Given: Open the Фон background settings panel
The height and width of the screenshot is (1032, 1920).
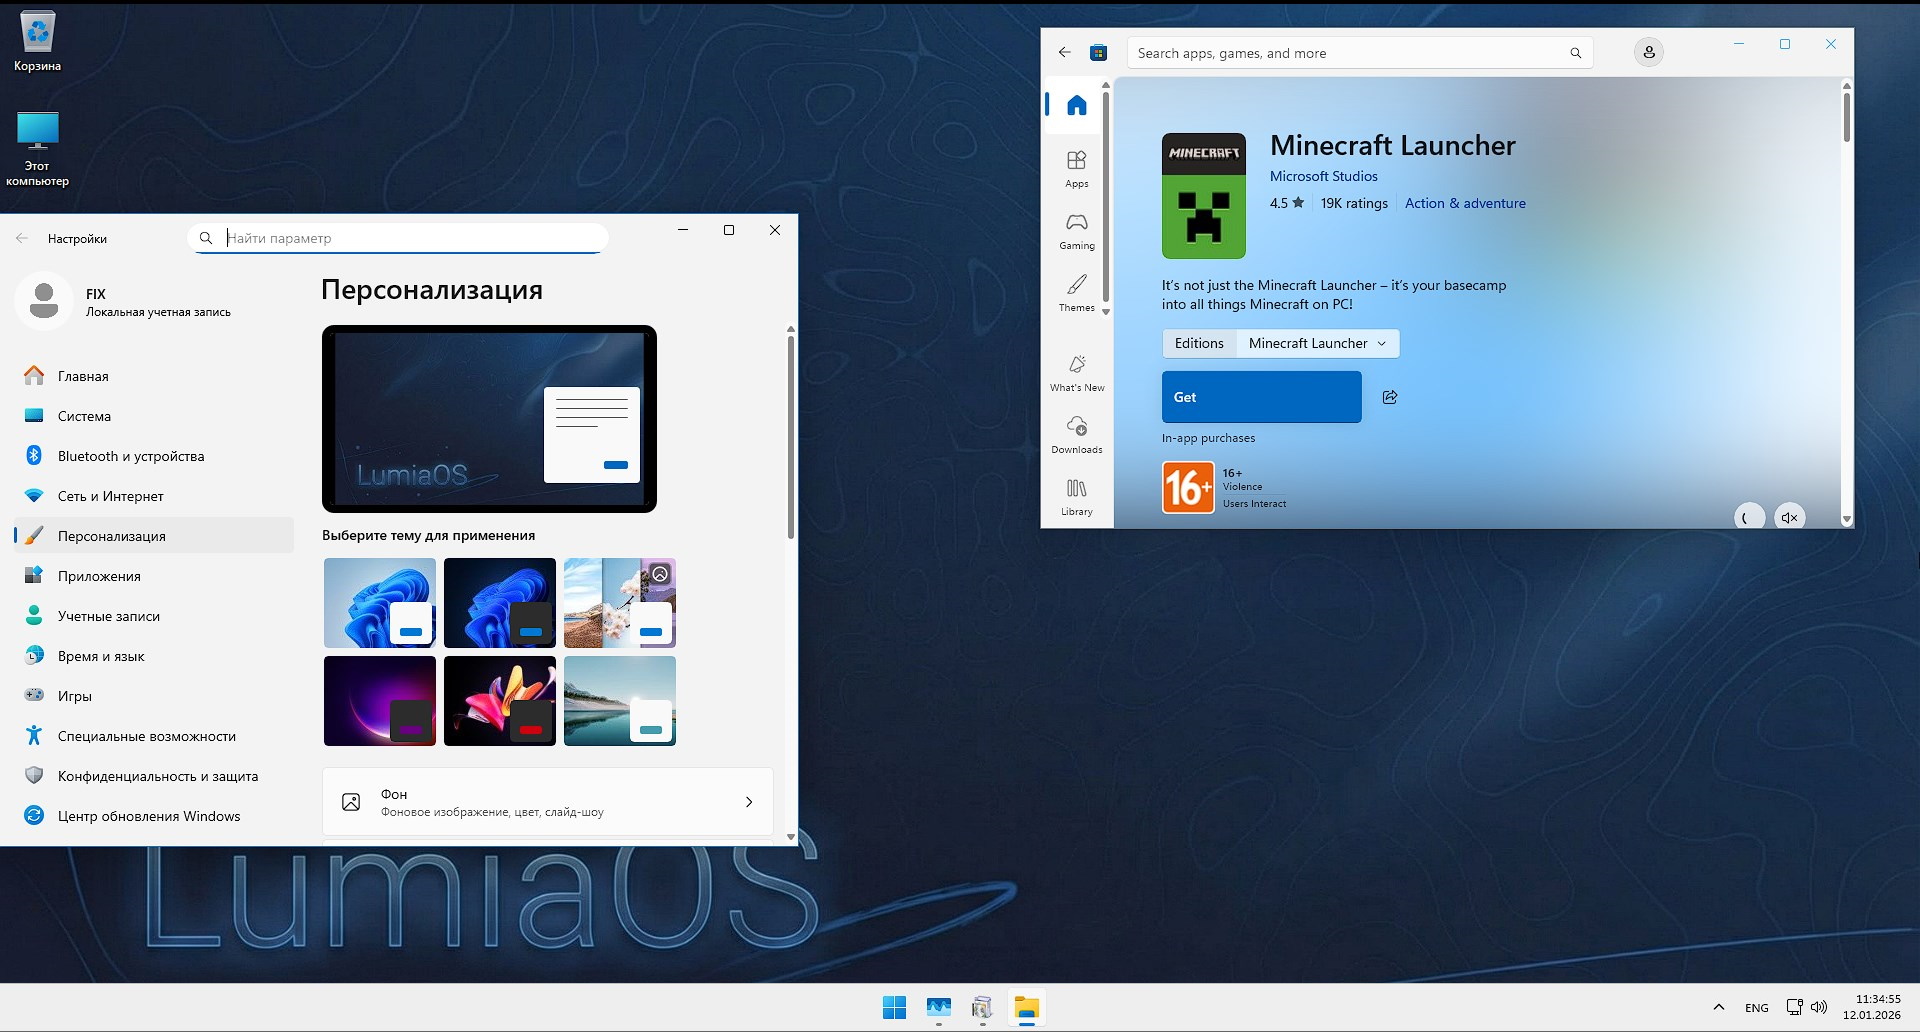Looking at the screenshot, I should point(546,801).
